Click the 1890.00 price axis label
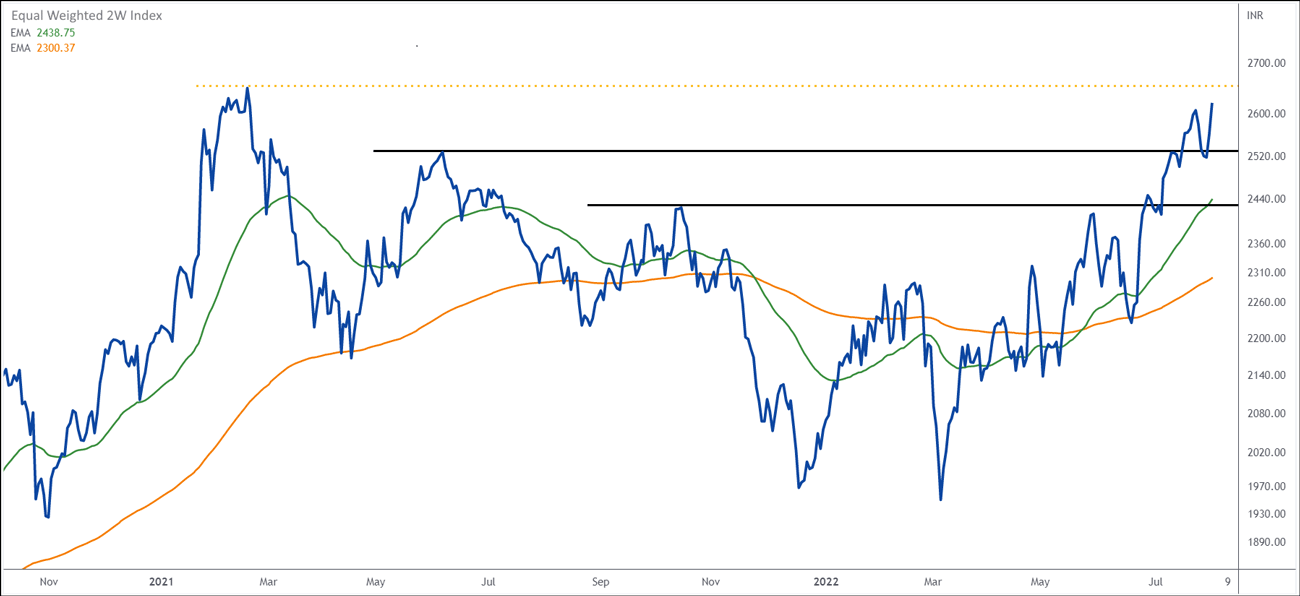Viewport: 1300px width, 596px height. pos(1265,543)
